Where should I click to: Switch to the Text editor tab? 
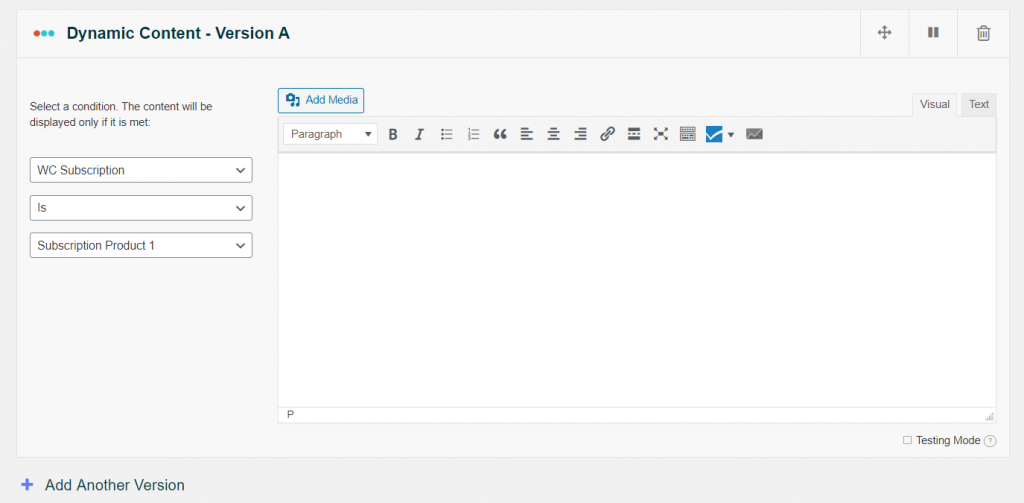click(x=979, y=105)
